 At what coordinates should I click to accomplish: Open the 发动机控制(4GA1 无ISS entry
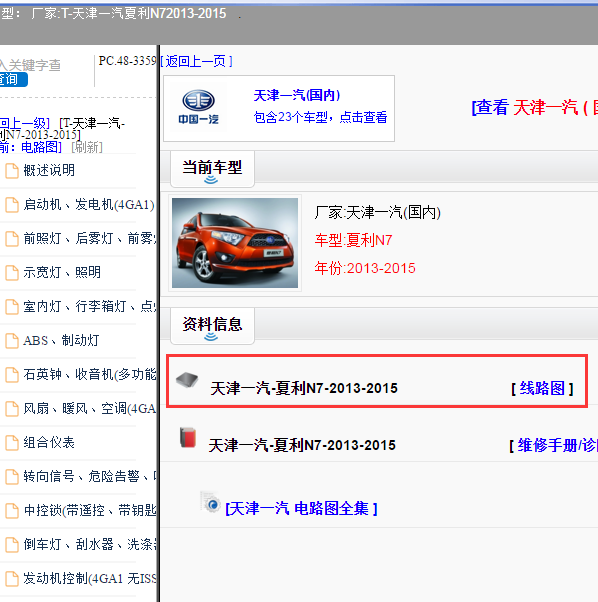coord(90,578)
